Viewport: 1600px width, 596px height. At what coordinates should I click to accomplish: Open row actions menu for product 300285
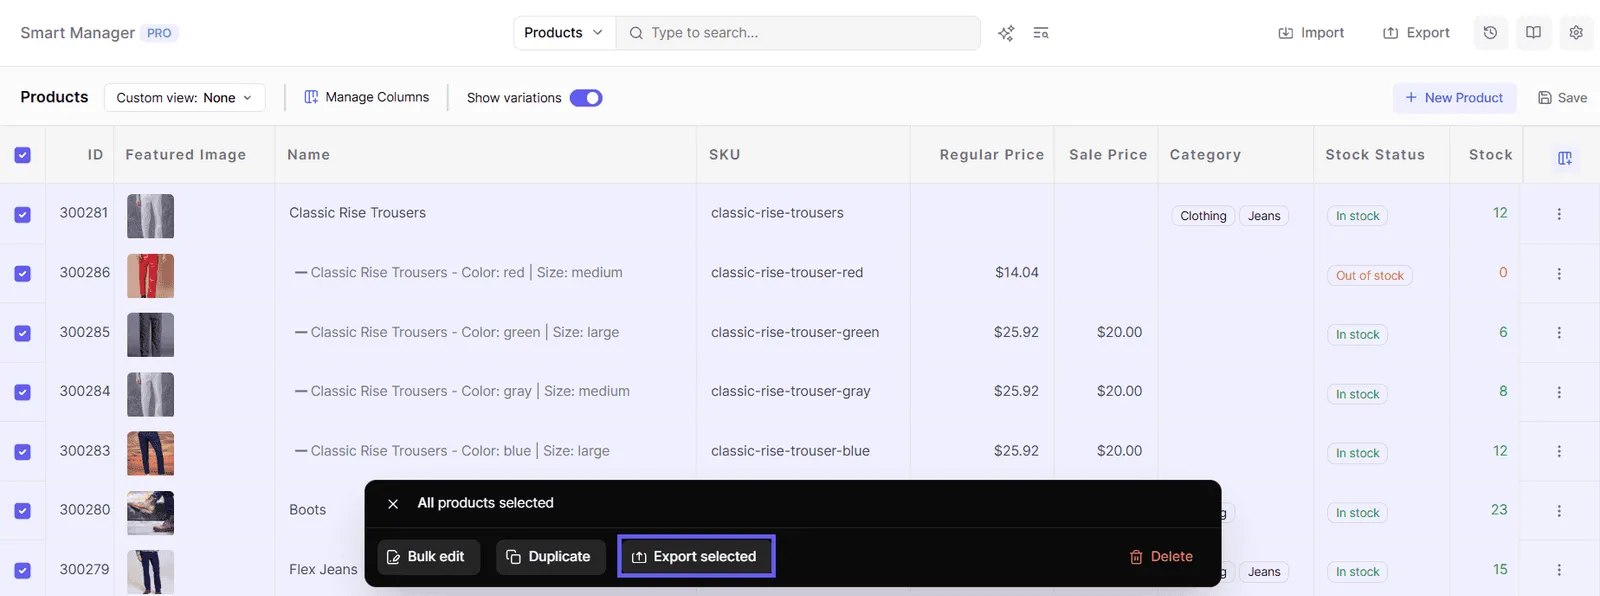coord(1559,333)
